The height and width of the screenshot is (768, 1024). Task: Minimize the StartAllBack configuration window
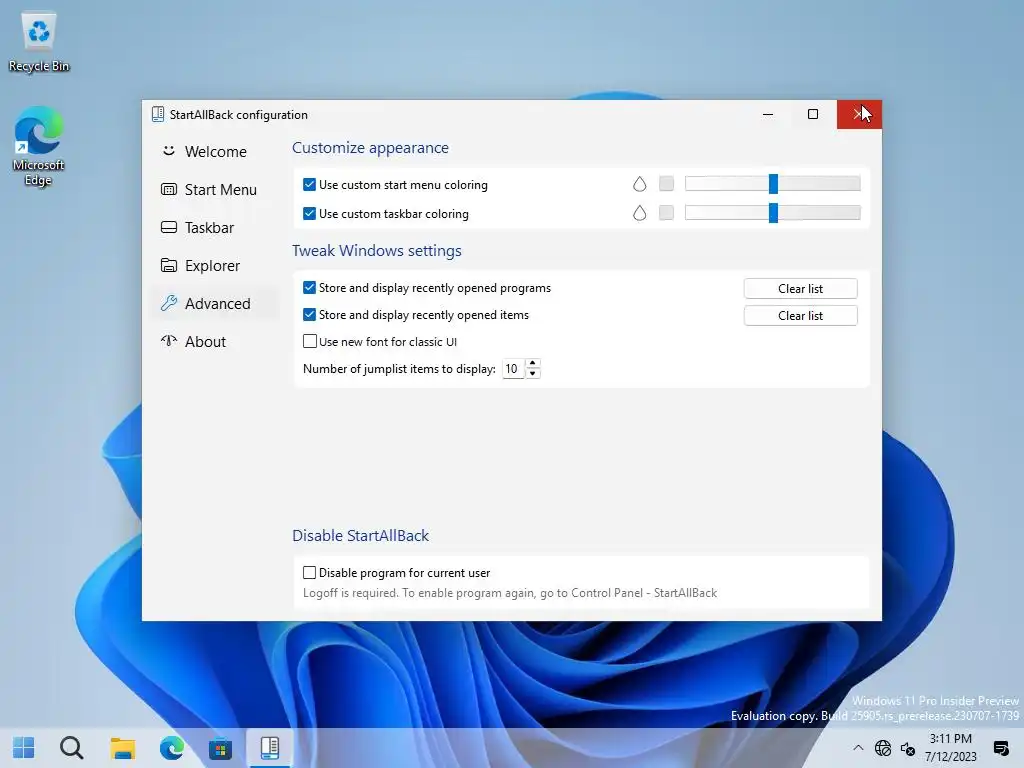[768, 114]
